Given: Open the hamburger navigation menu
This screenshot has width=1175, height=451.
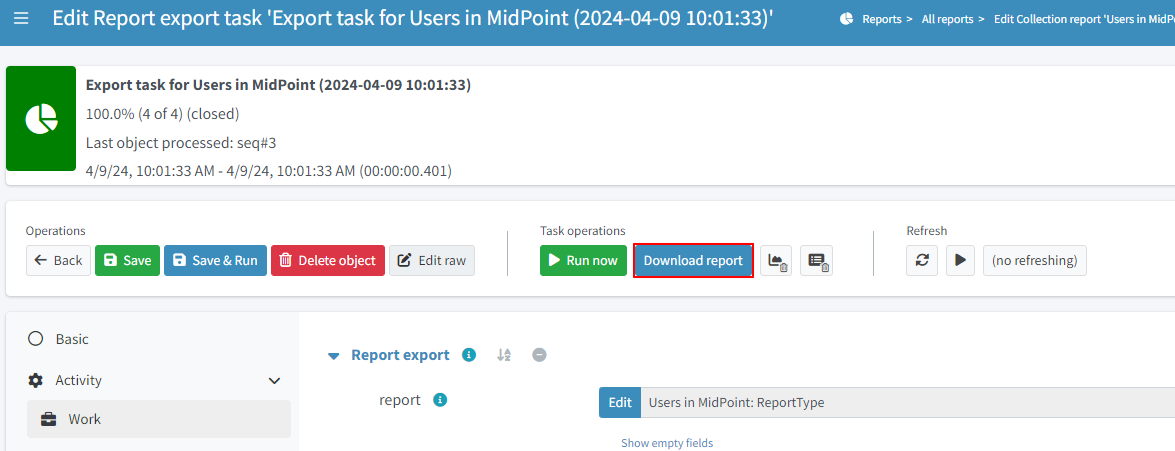Looking at the screenshot, I should click(21, 19).
